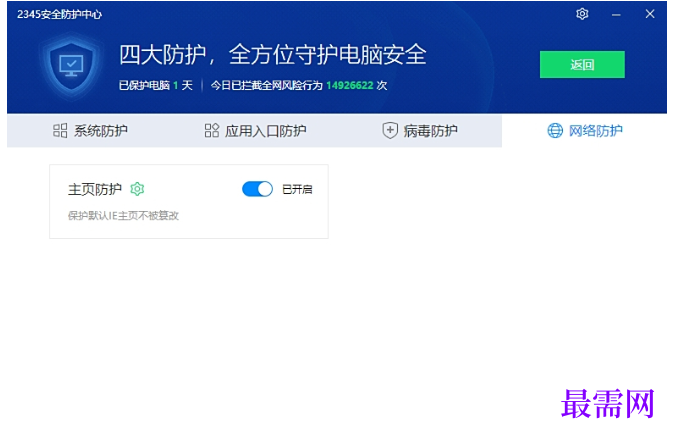Screen dimensions: 673x435
Task: Select the 网络防护 tab
Action: (x=585, y=131)
